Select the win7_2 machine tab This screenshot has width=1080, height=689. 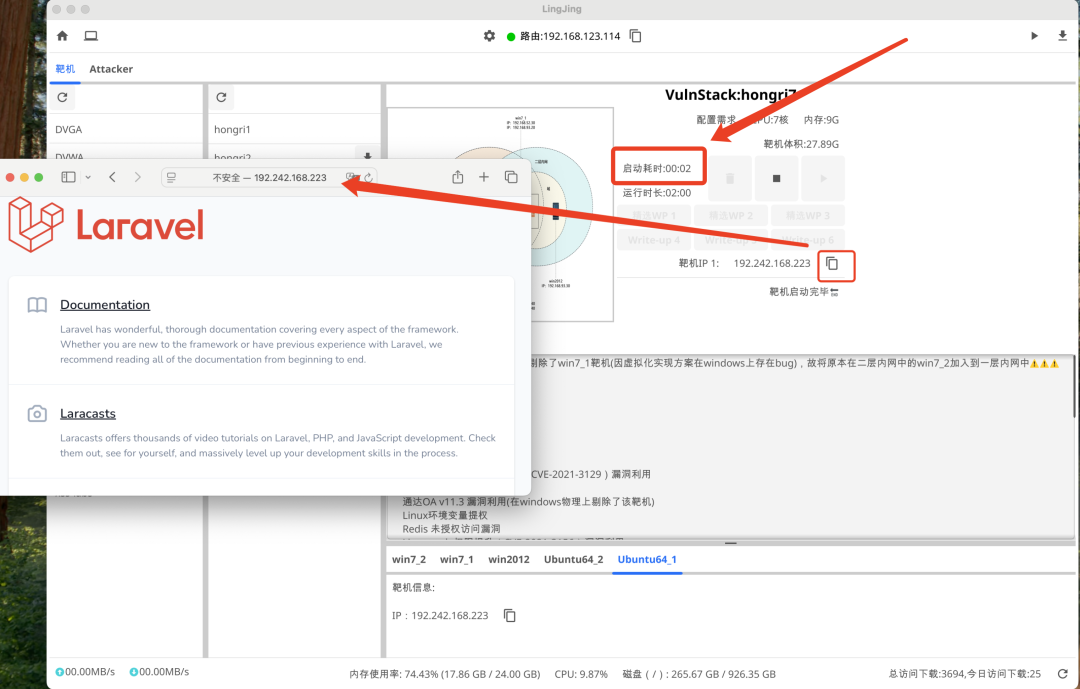[x=409, y=559]
